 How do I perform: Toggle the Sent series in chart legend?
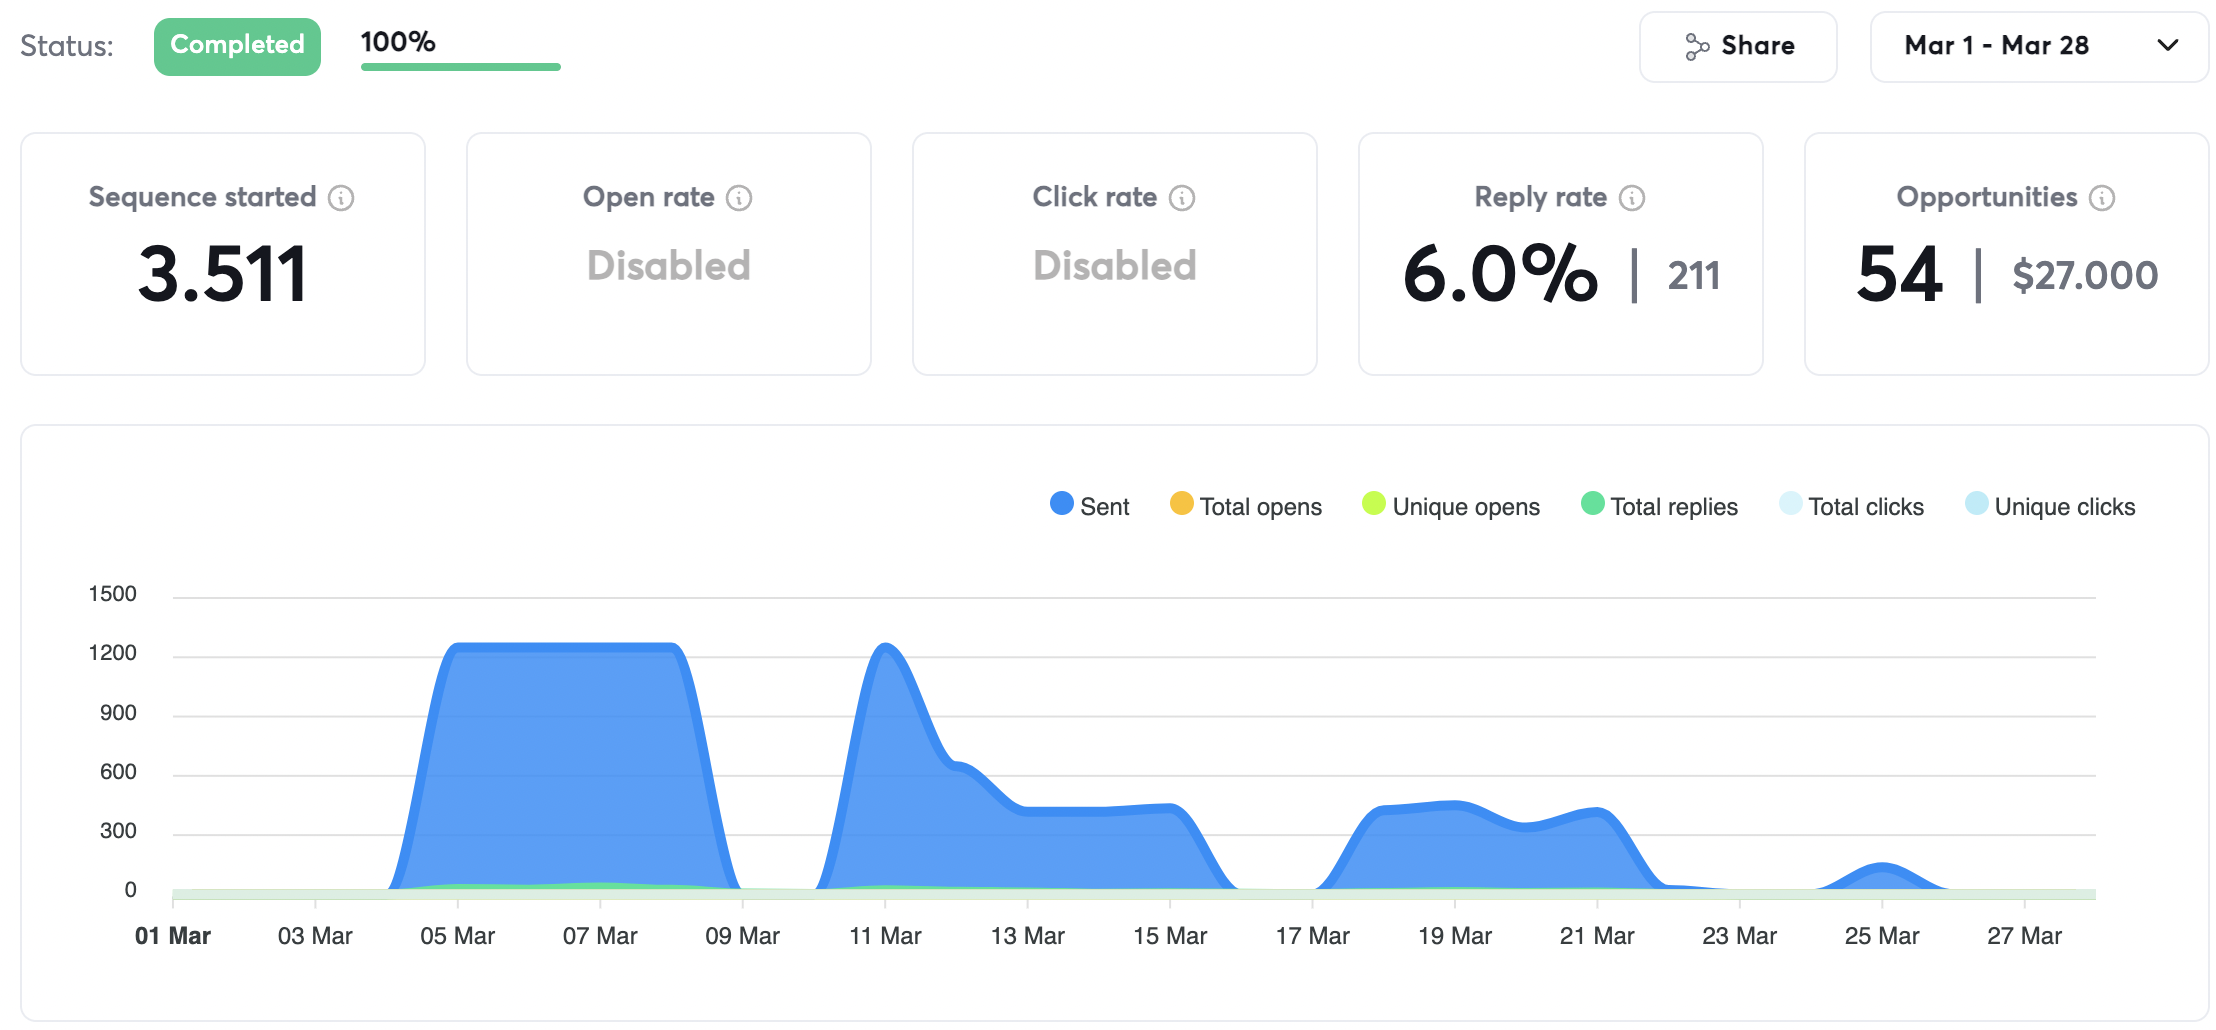(x=1089, y=506)
